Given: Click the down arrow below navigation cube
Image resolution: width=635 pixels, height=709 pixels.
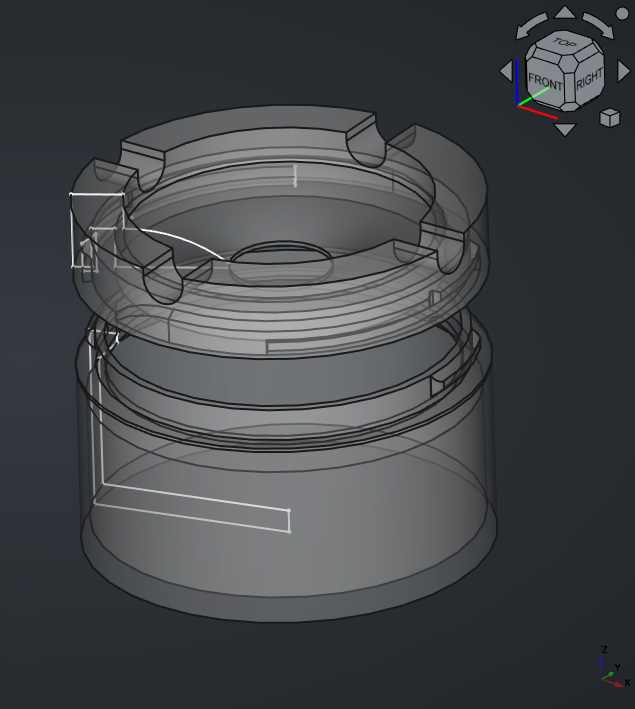Looking at the screenshot, I should pyautogui.click(x=565, y=129).
